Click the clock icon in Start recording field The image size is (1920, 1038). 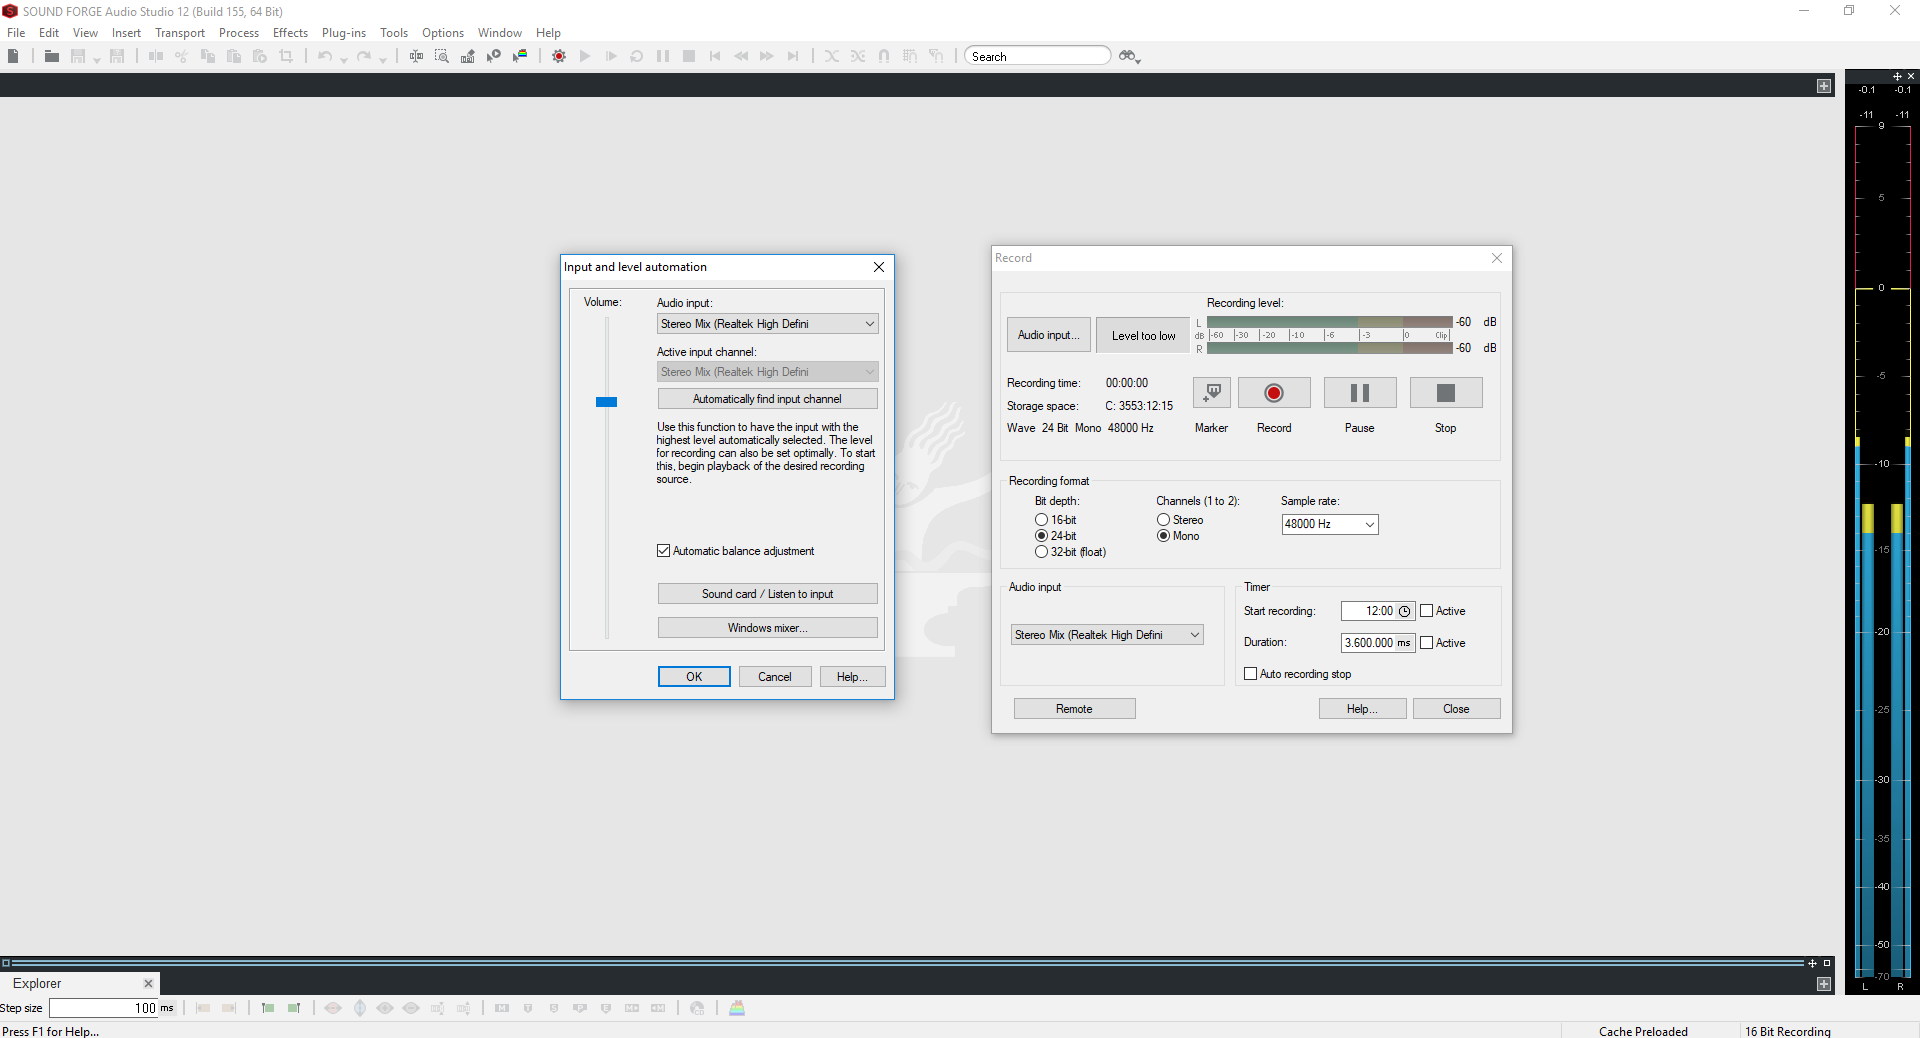pyautogui.click(x=1404, y=611)
